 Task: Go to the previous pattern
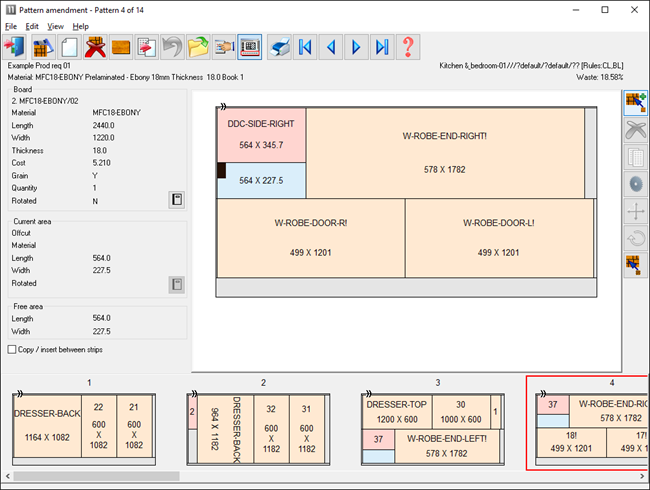pos(331,47)
